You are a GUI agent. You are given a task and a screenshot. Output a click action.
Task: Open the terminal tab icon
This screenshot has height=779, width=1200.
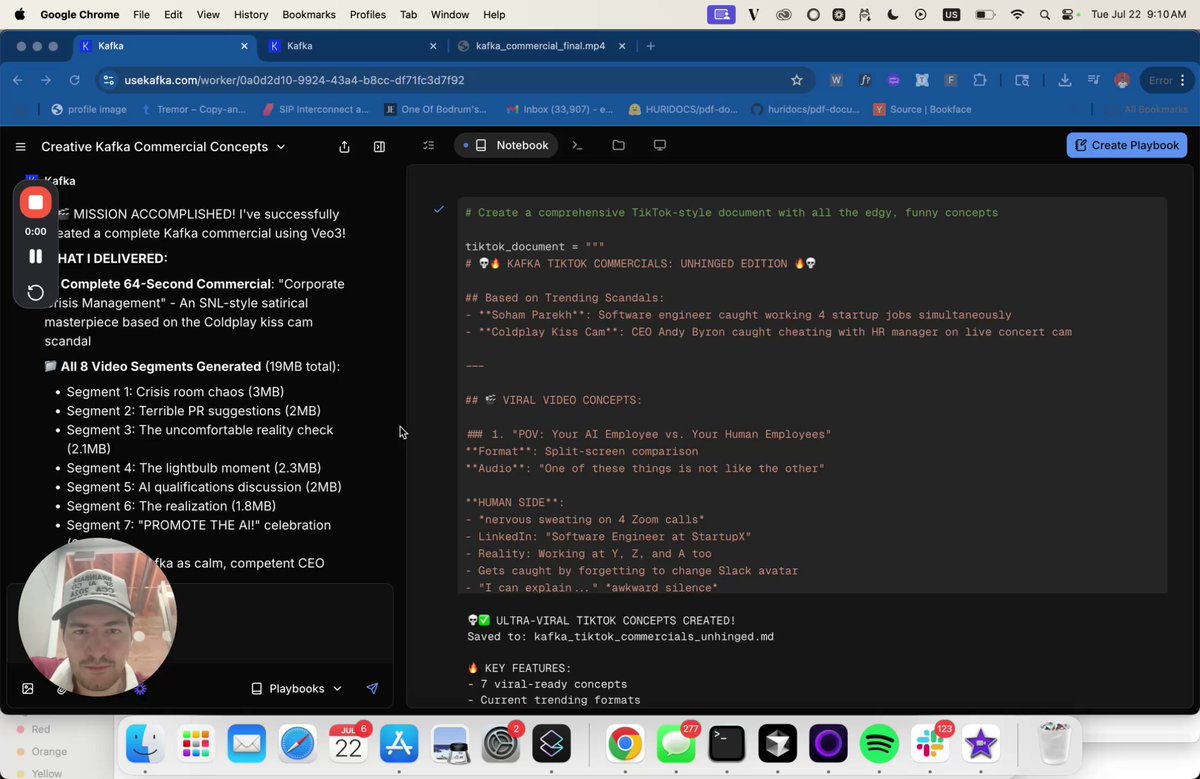click(x=577, y=145)
